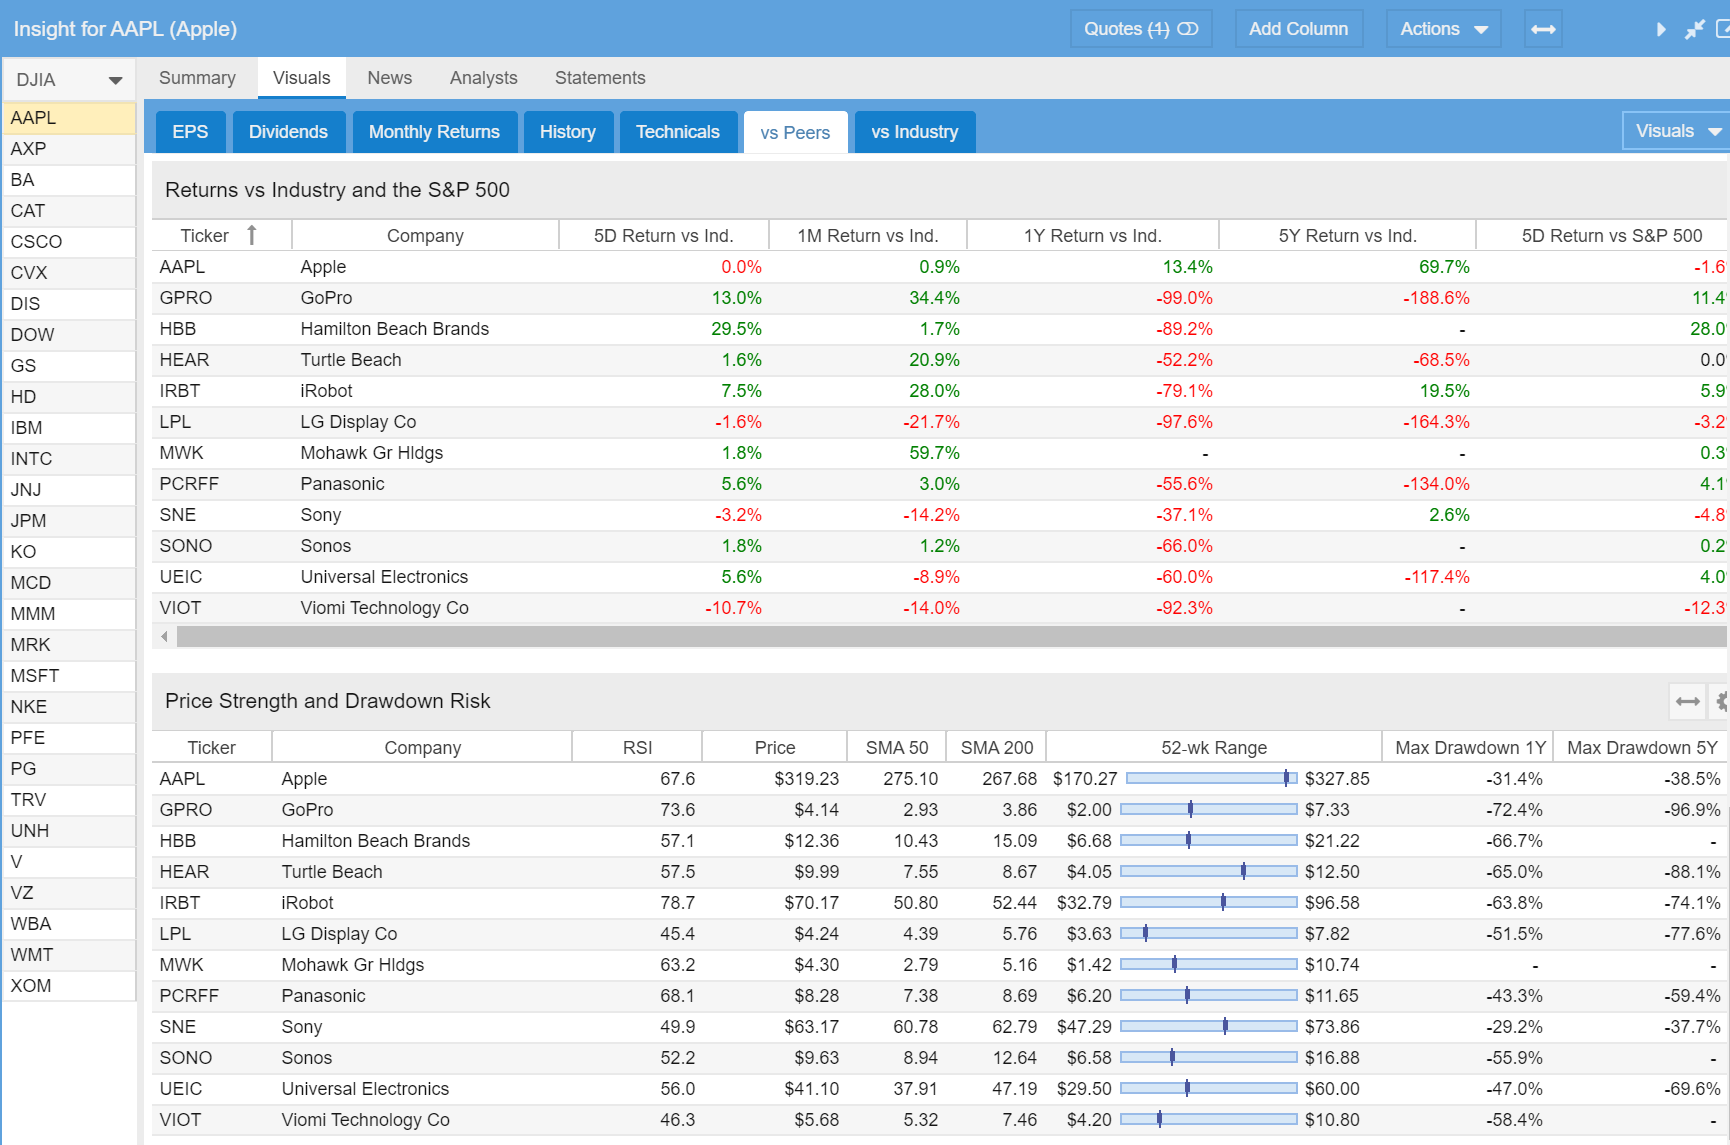The width and height of the screenshot is (1730, 1145).
Task: Sort by 5D Return vs Ind. column
Action: tap(663, 236)
